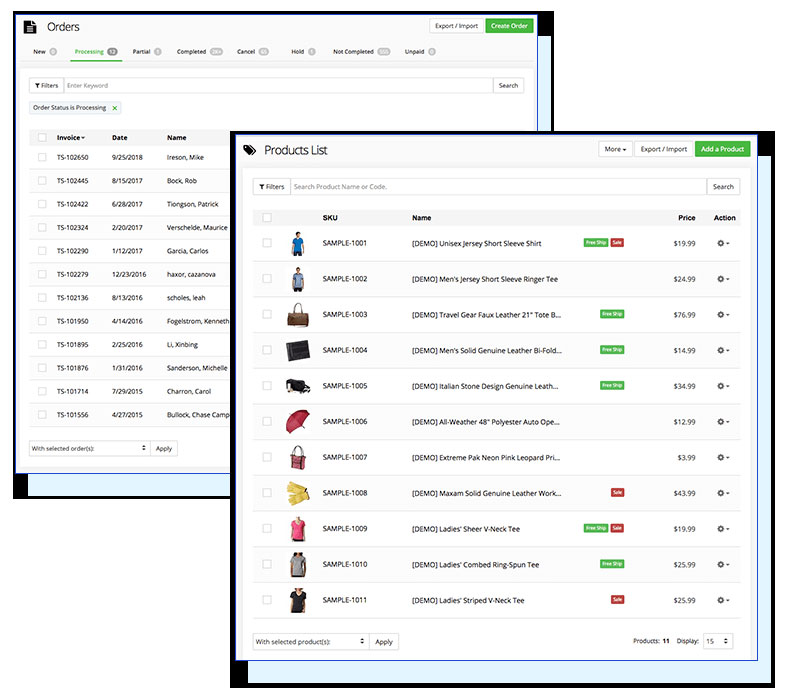Click the Add a Product button

point(722,149)
